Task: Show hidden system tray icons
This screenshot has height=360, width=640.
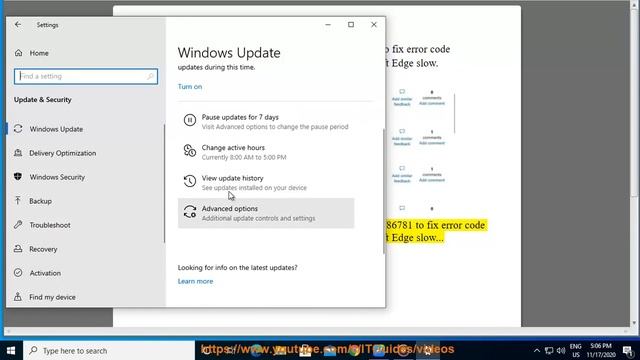Action: tap(537, 351)
